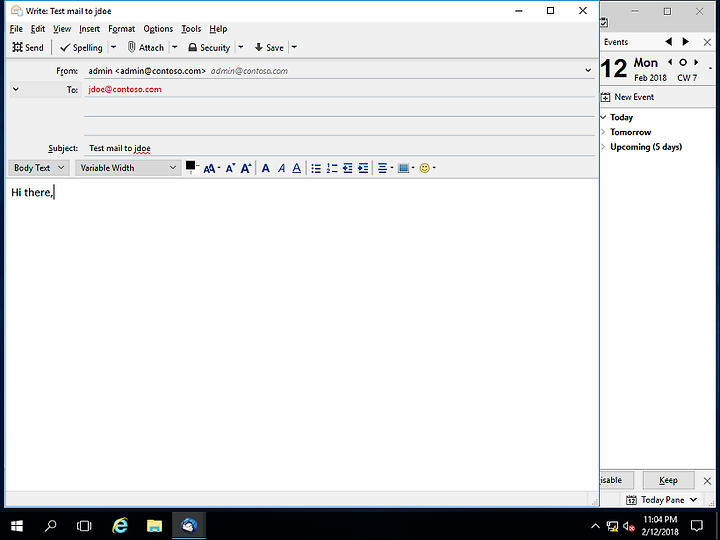The image size is (720, 540).
Task: Open the File menu
Action: [16, 29]
